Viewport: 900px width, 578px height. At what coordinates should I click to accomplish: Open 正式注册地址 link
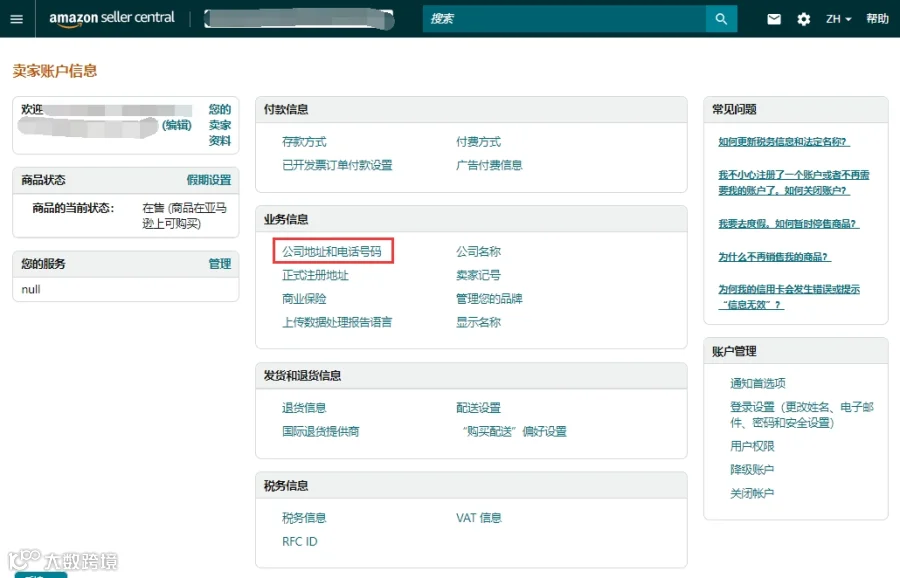point(315,275)
